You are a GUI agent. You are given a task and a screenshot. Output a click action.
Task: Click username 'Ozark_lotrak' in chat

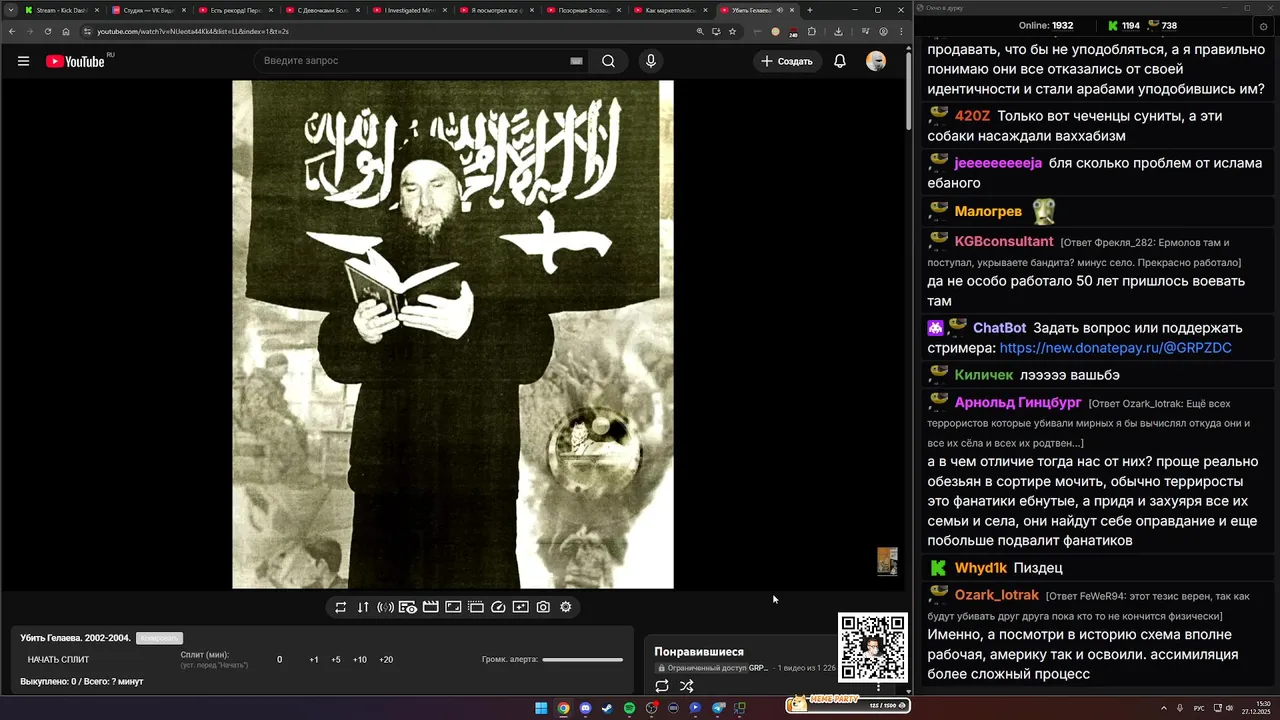(x=996, y=595)
